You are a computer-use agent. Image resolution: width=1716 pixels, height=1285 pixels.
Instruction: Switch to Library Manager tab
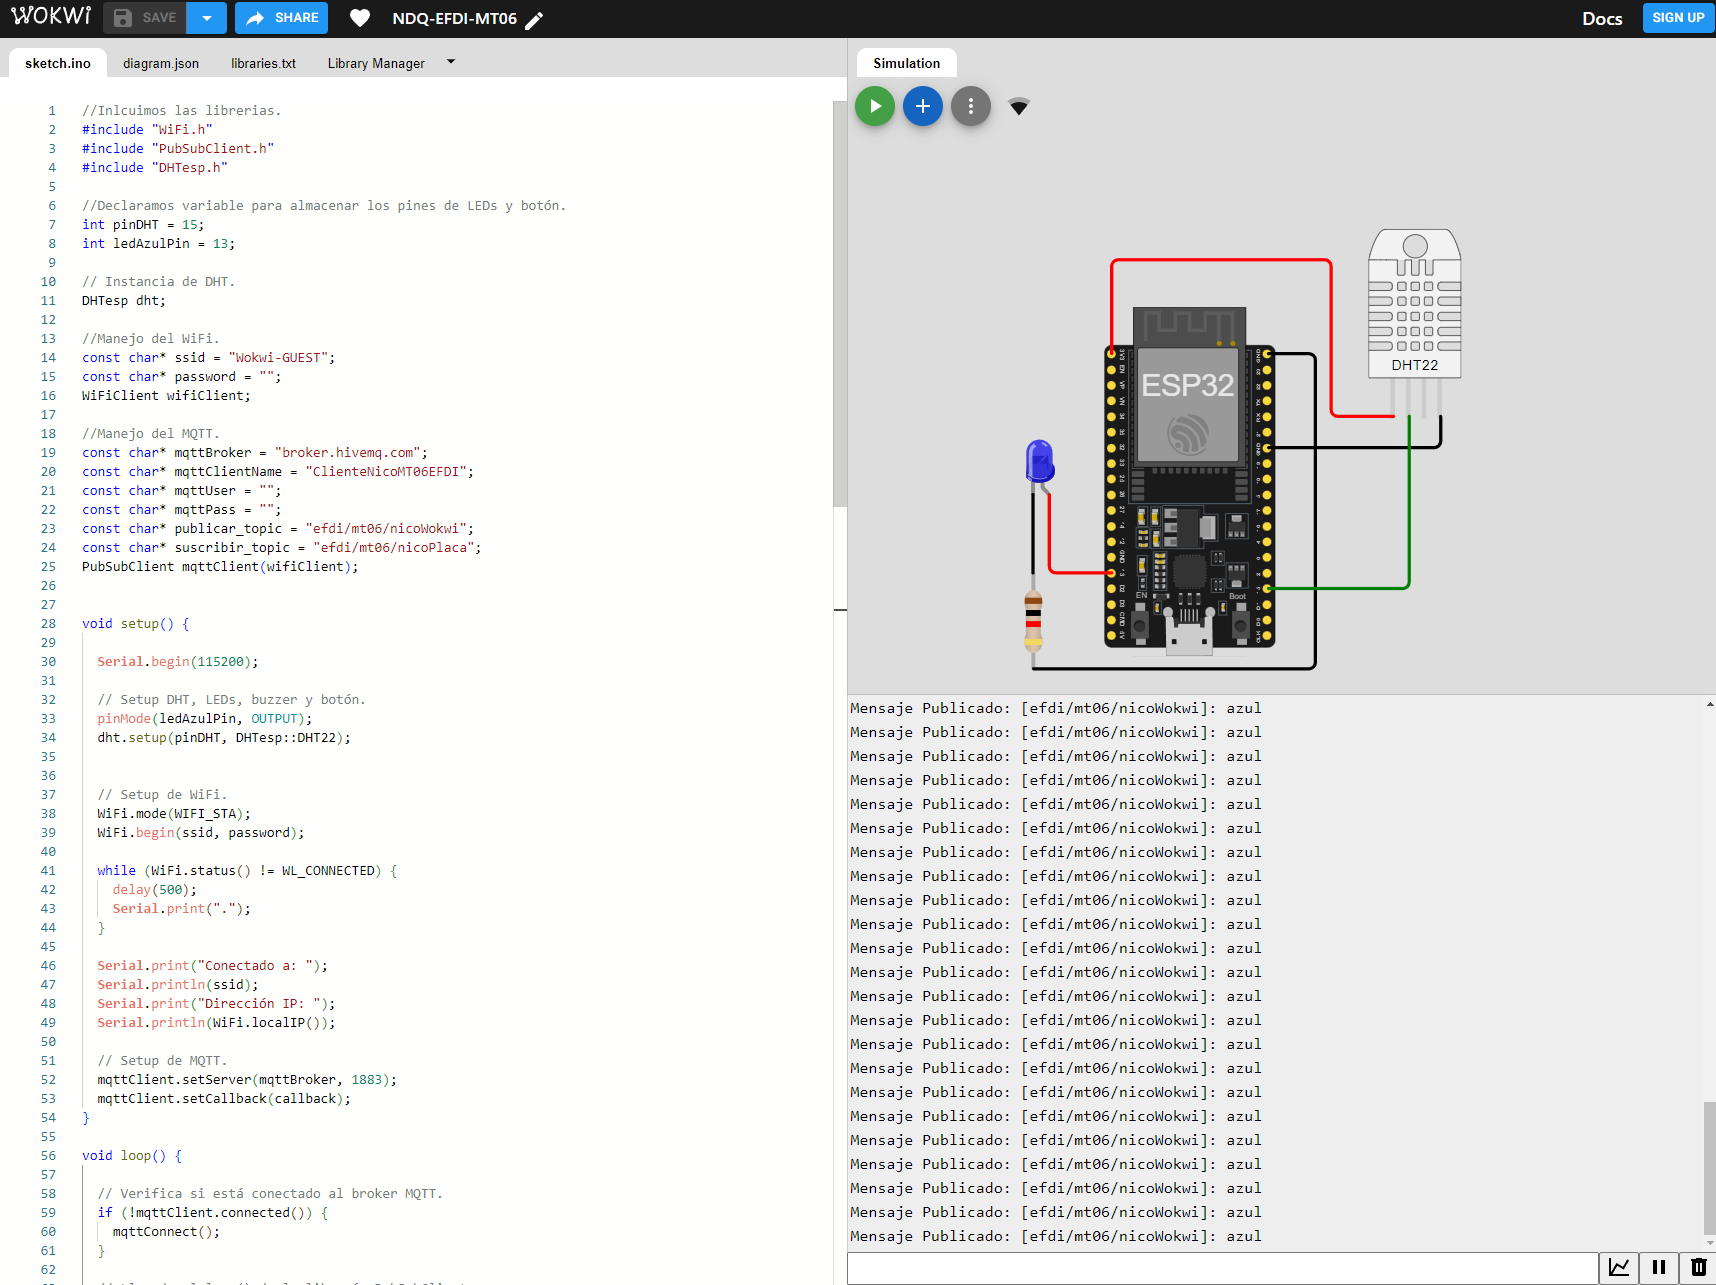pyautogui.click(x=376, y=63)
